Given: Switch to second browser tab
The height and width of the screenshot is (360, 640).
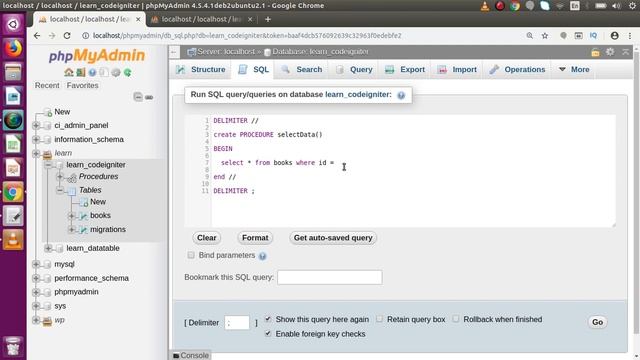Looking at the screenshot, I should 202,19.
